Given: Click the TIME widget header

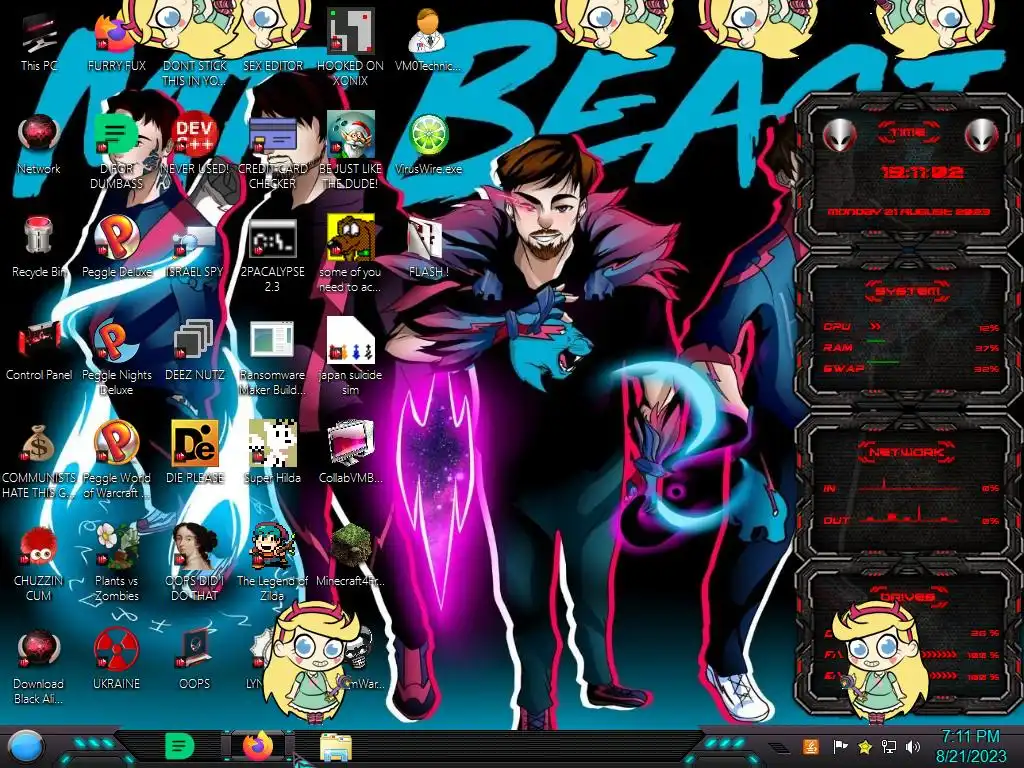Looking at the screenshot, I should [x=908, y=132].
